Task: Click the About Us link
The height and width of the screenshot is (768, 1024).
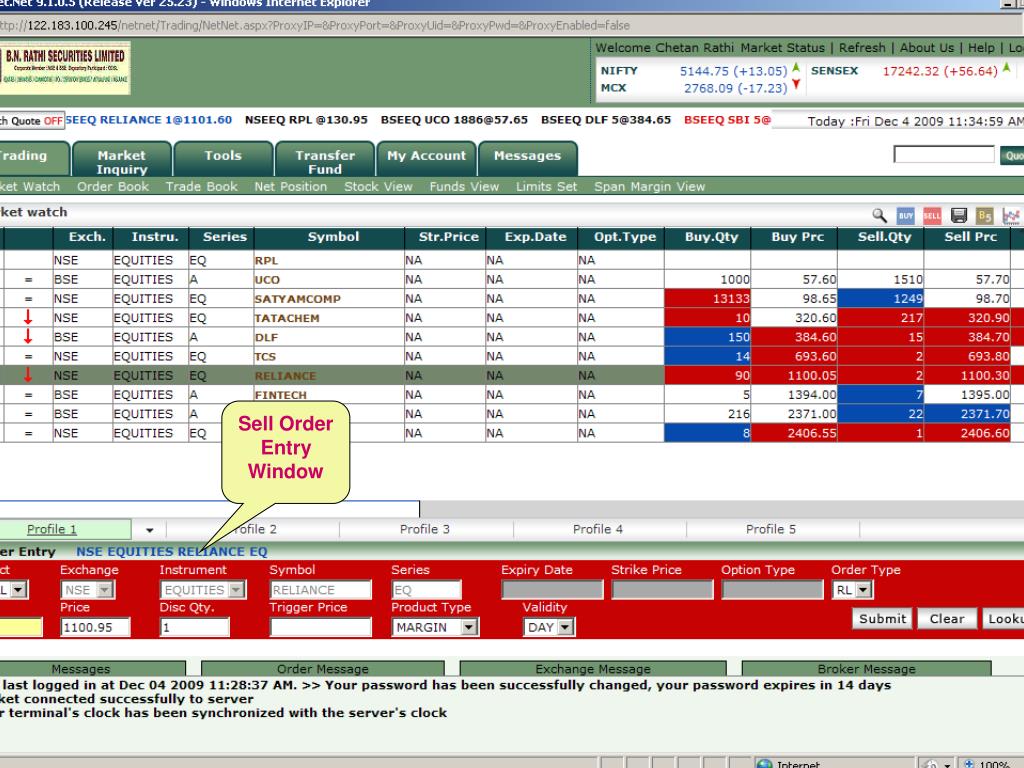Action: pos(927,48)
